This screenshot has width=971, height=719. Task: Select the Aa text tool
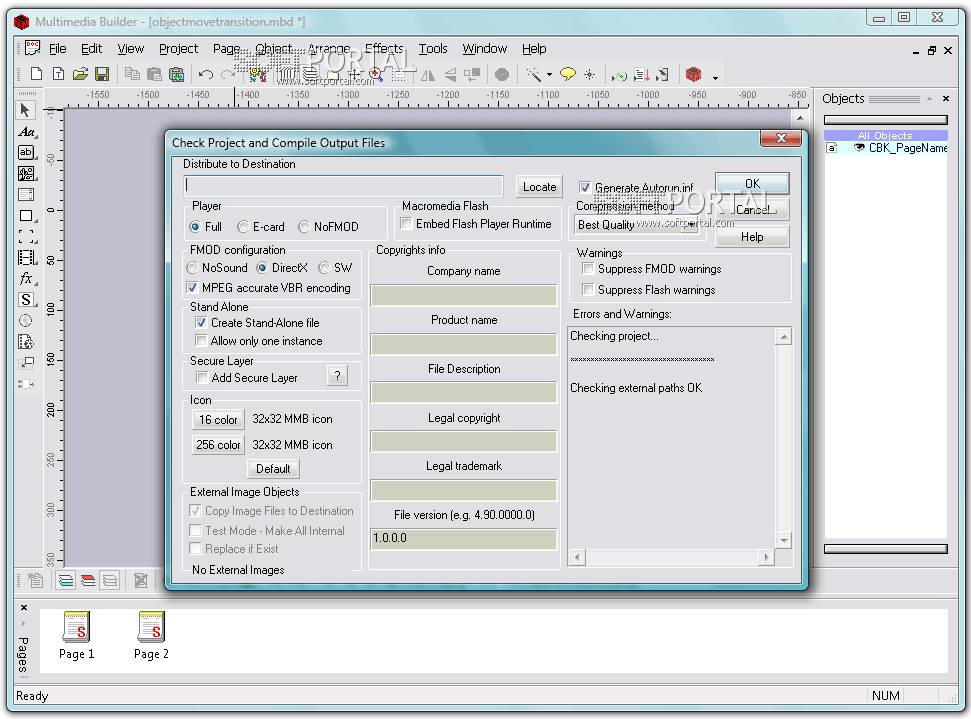[26, 131]
